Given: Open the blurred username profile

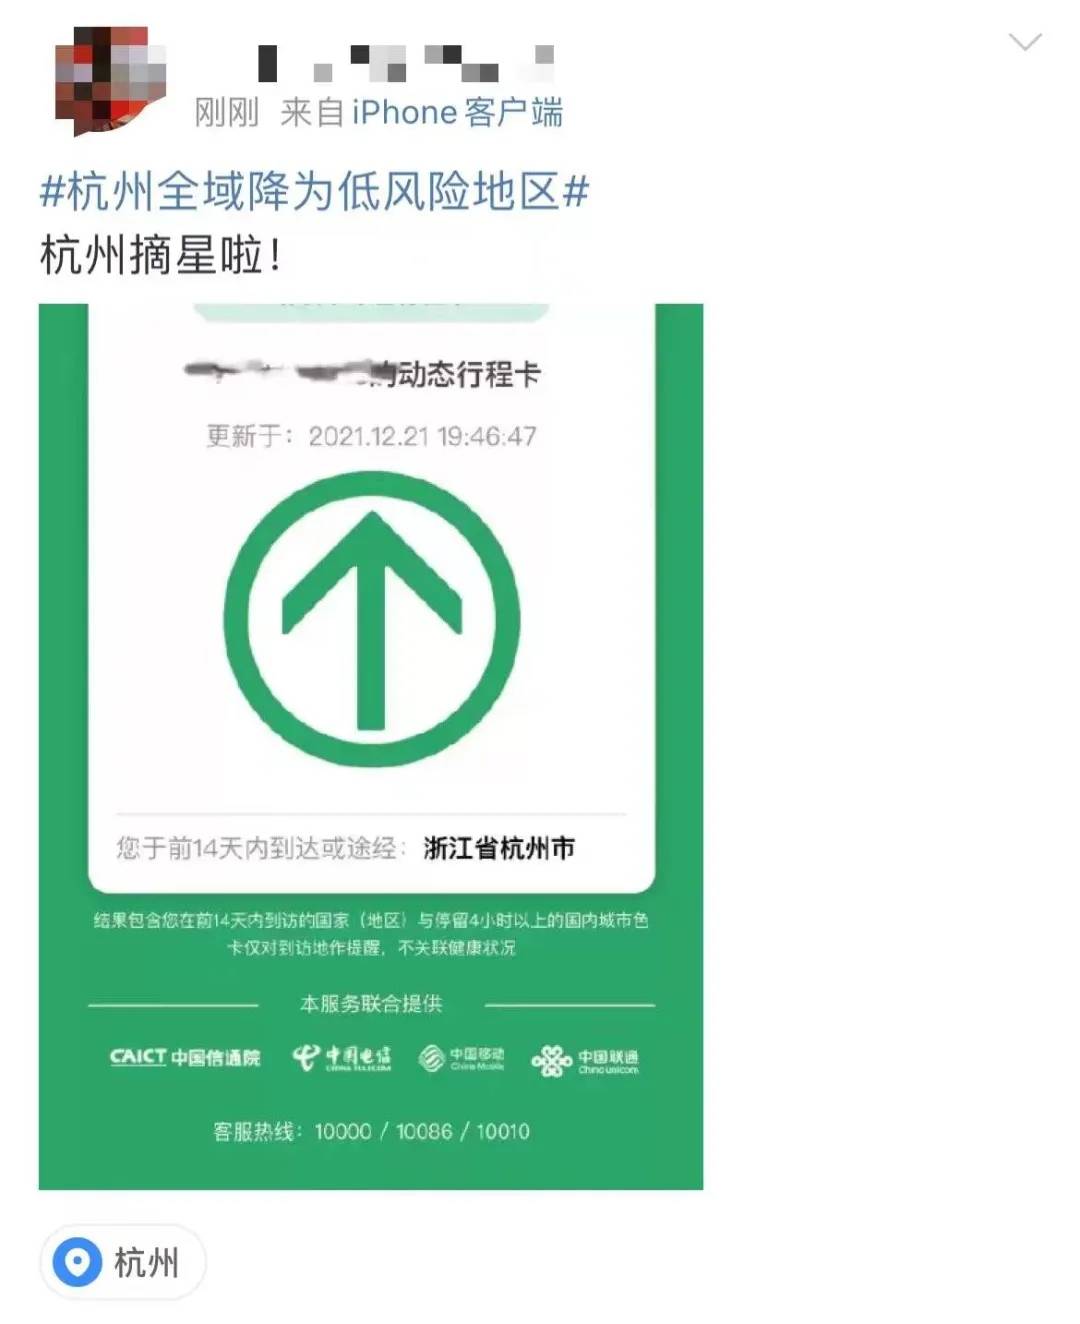Looking at the screenshot, I should point(404,62).
